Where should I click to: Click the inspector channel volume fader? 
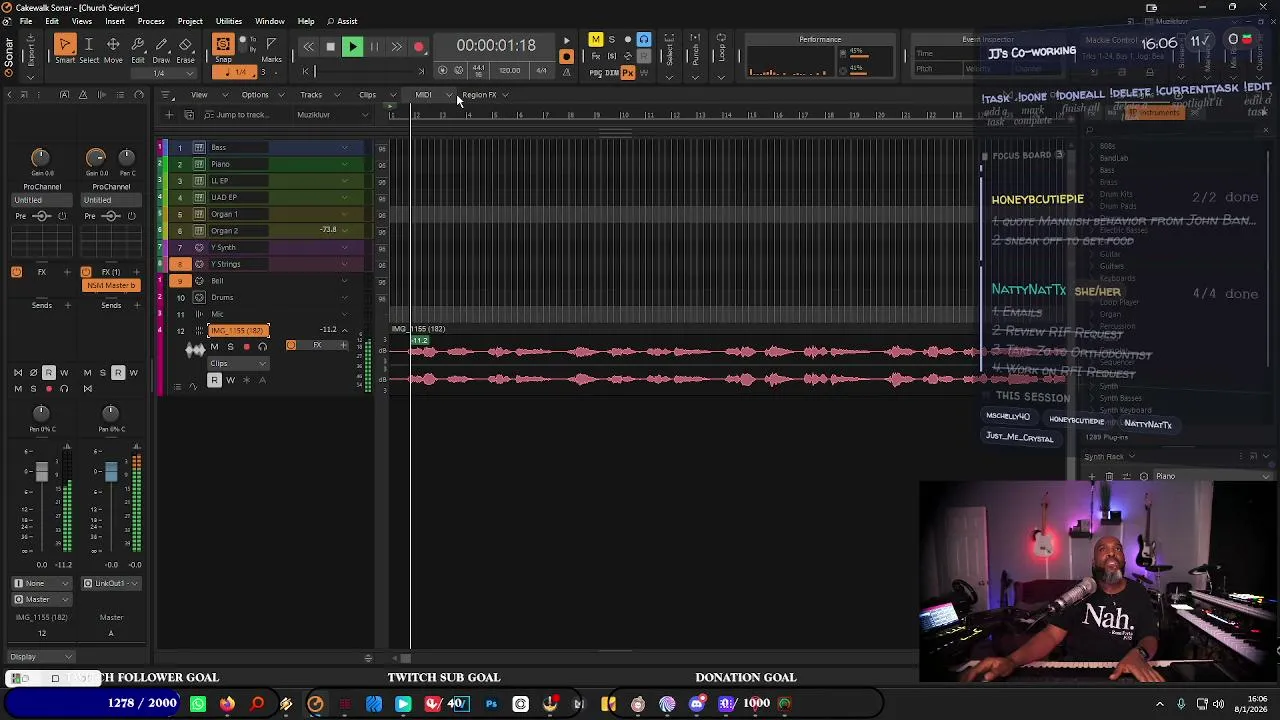point(42,472)
